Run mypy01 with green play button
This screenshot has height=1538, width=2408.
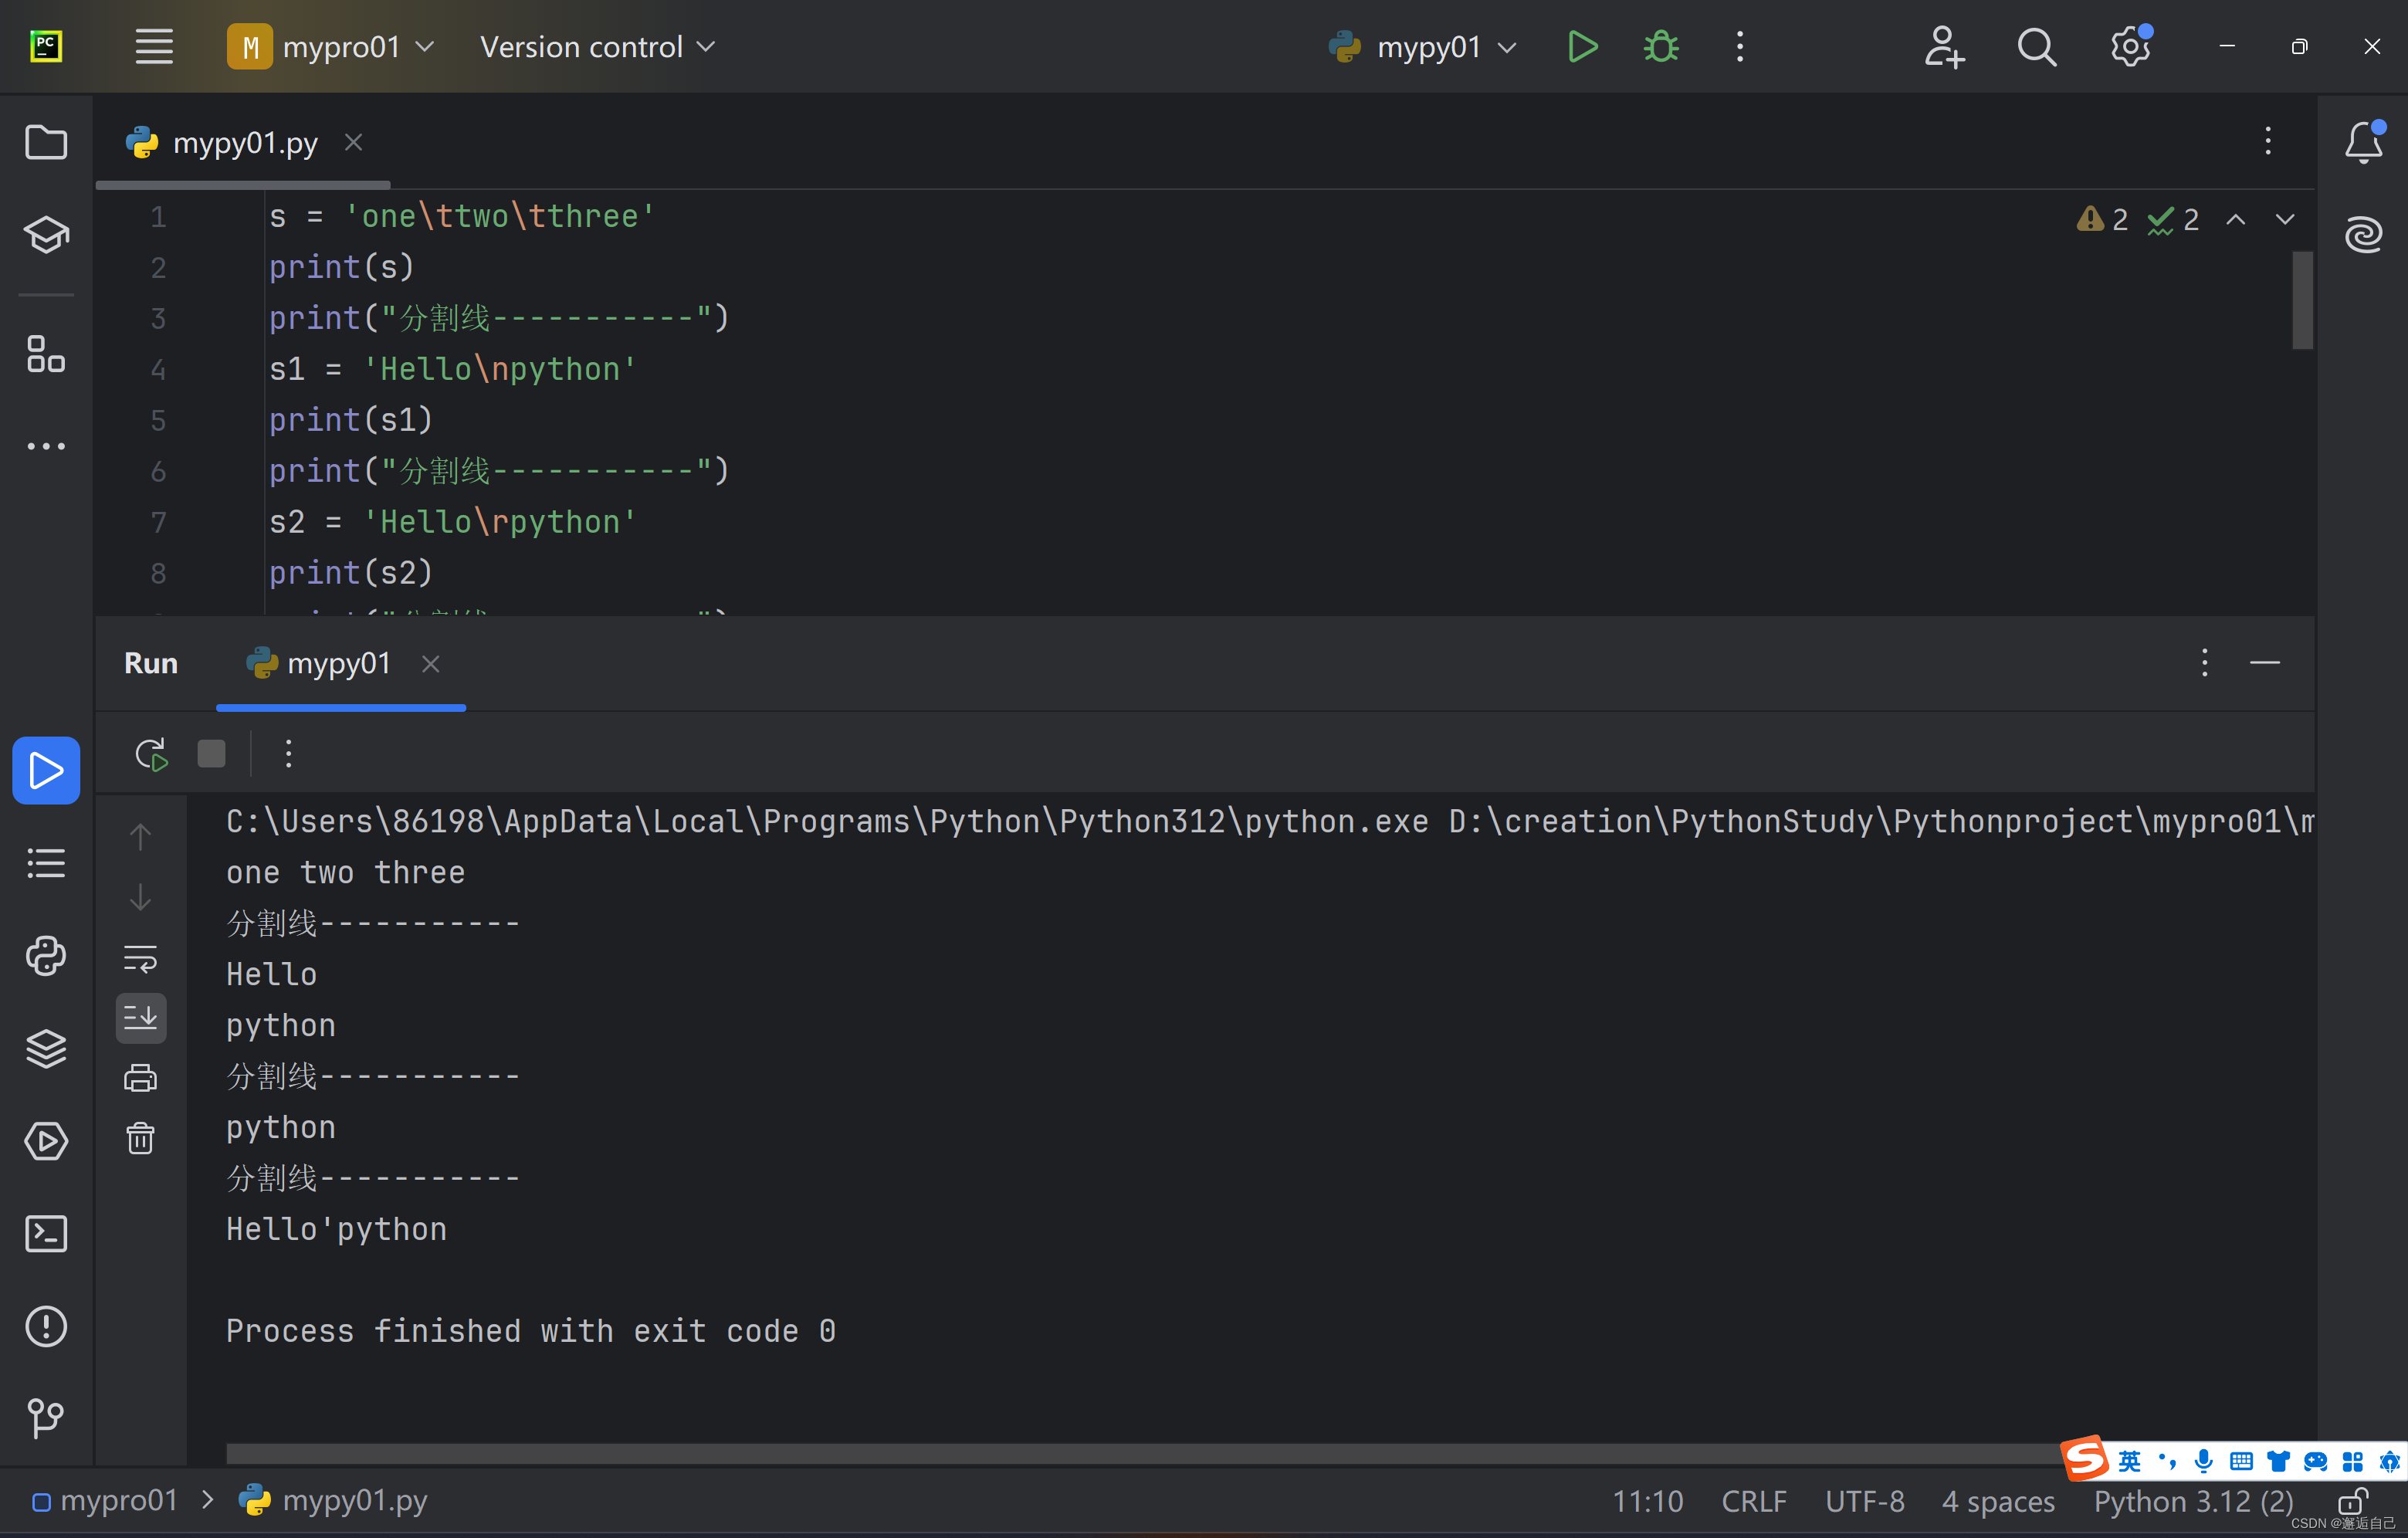point(1582,47)
